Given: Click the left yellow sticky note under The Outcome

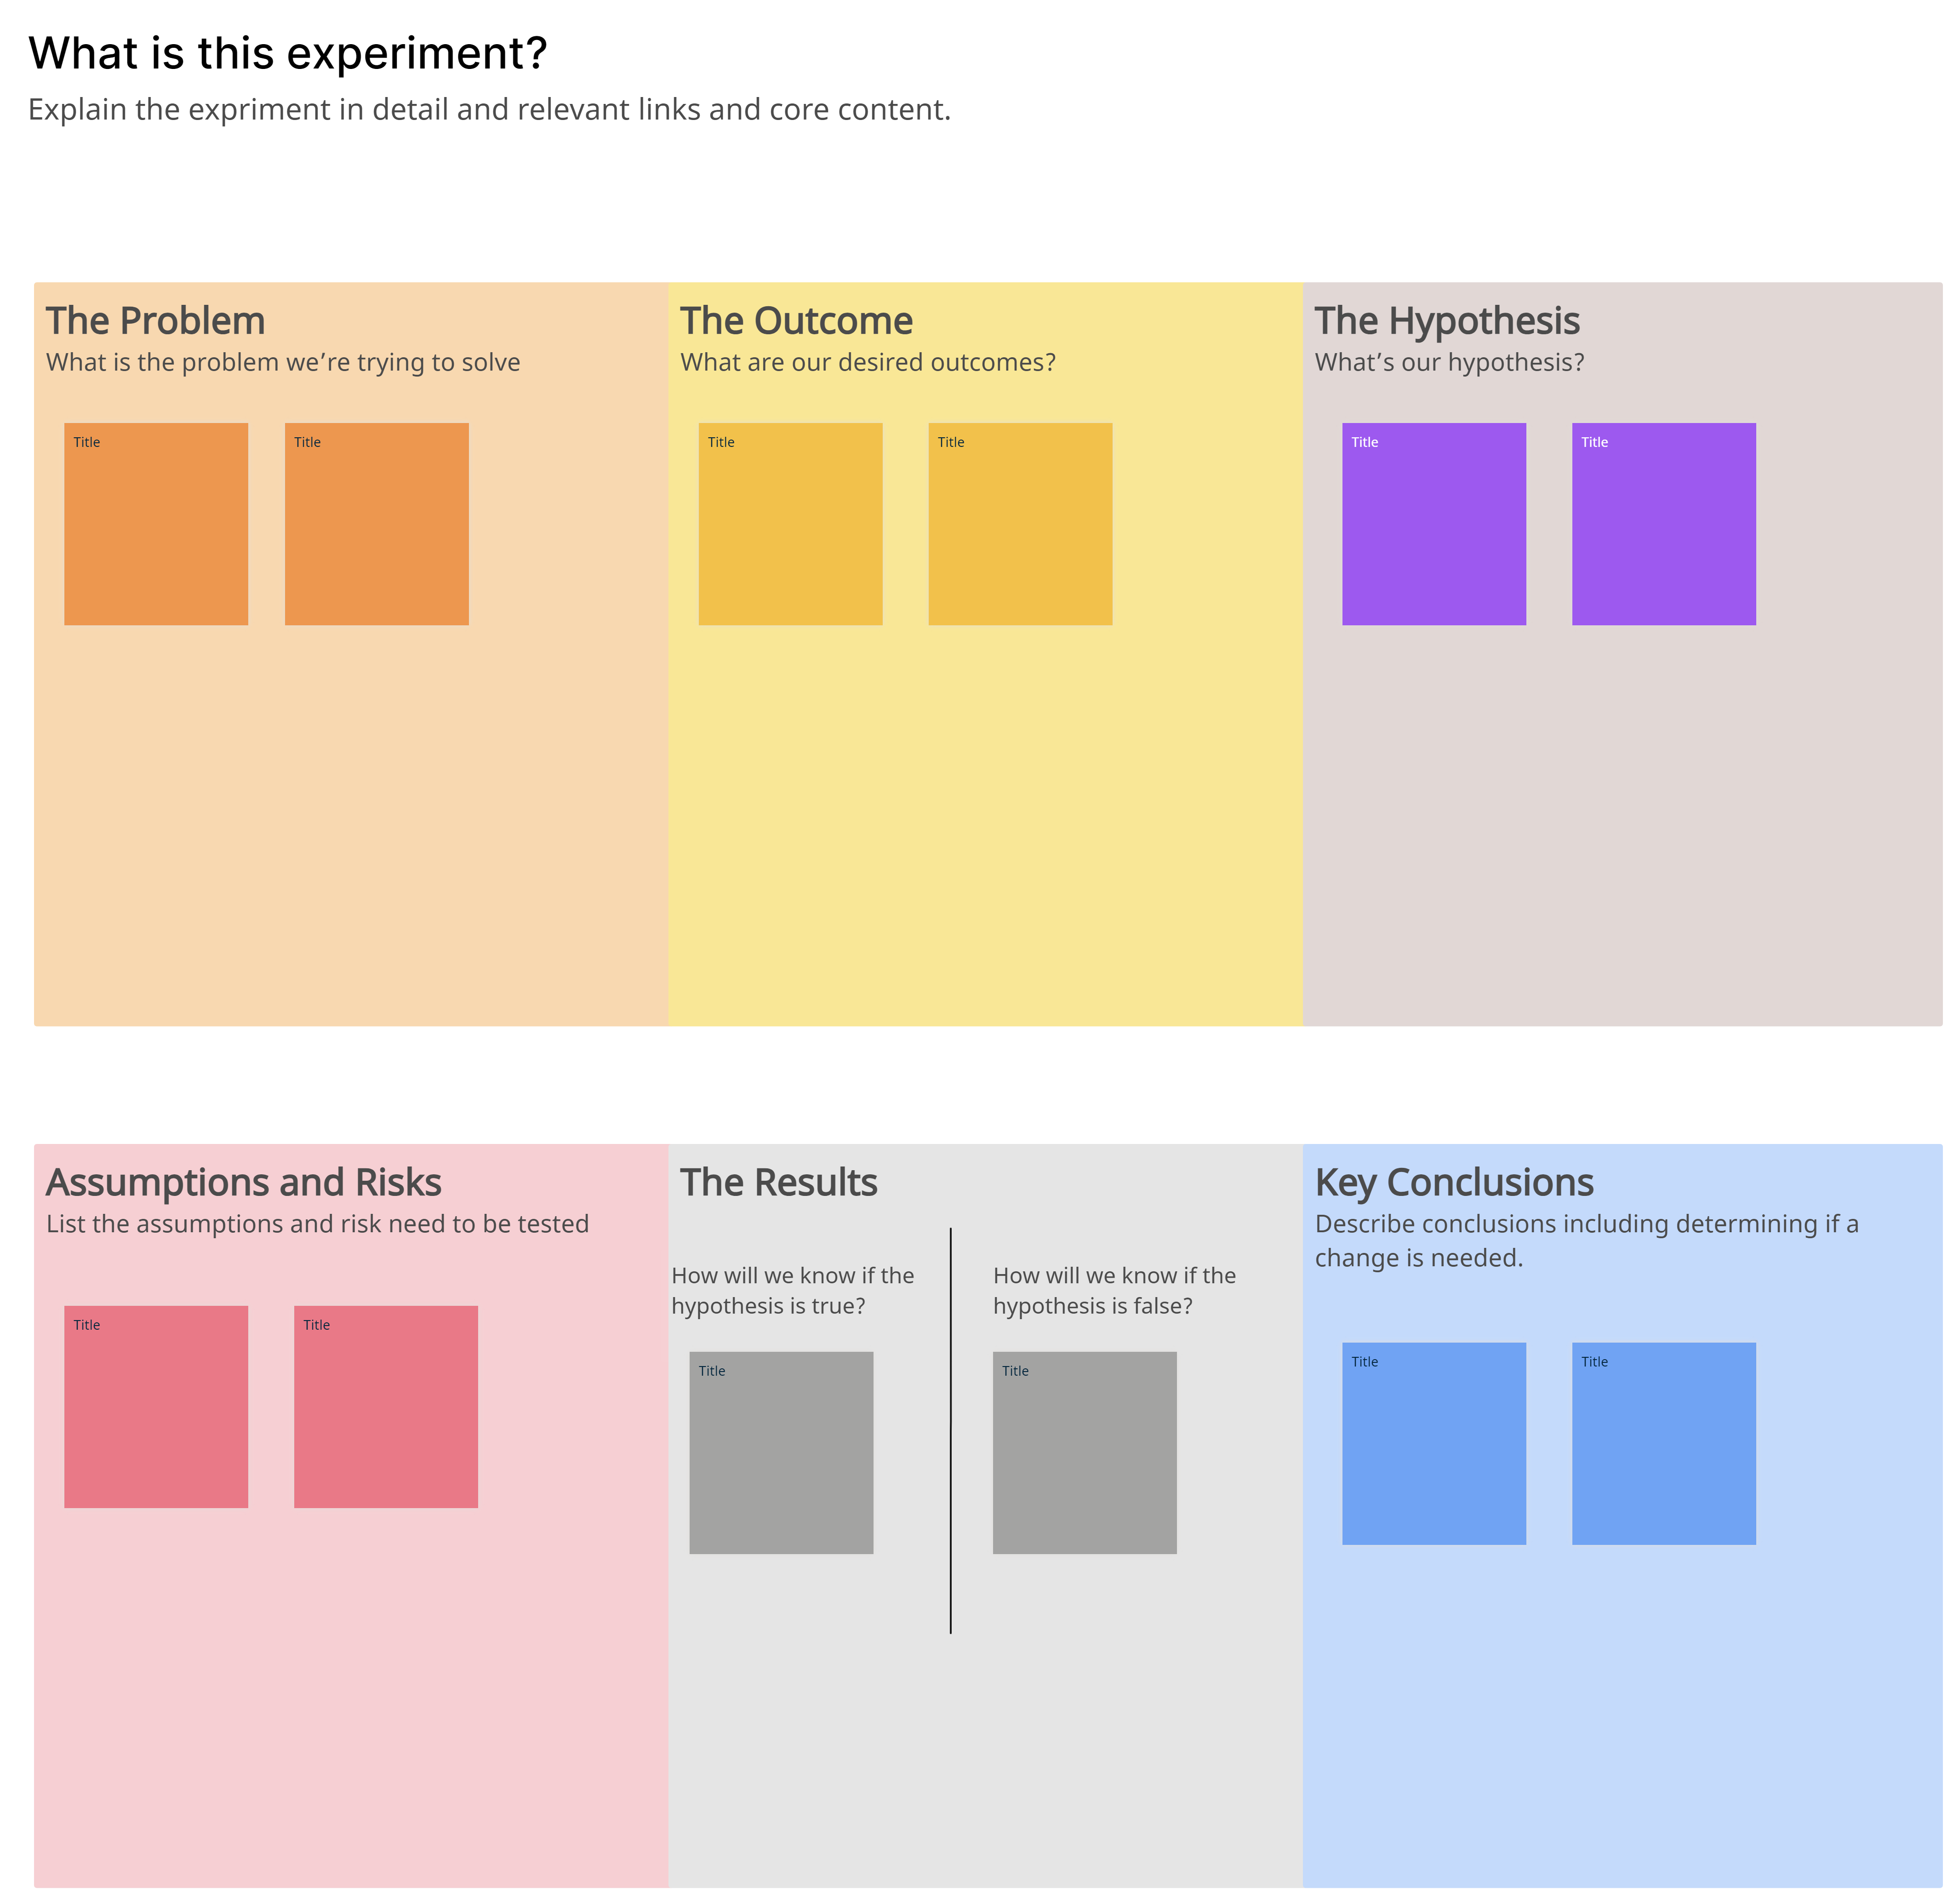Looking at the screenshot, I should [790, 524].
